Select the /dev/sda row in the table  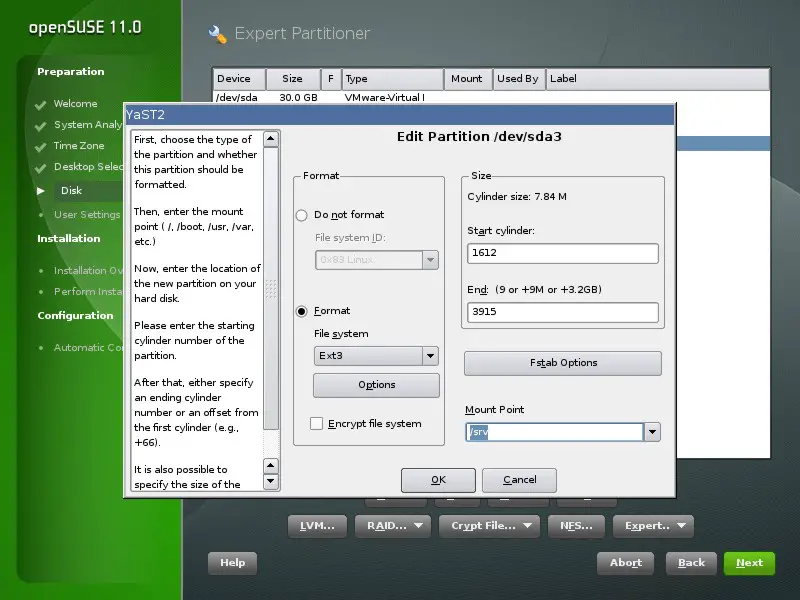(491, 97)
